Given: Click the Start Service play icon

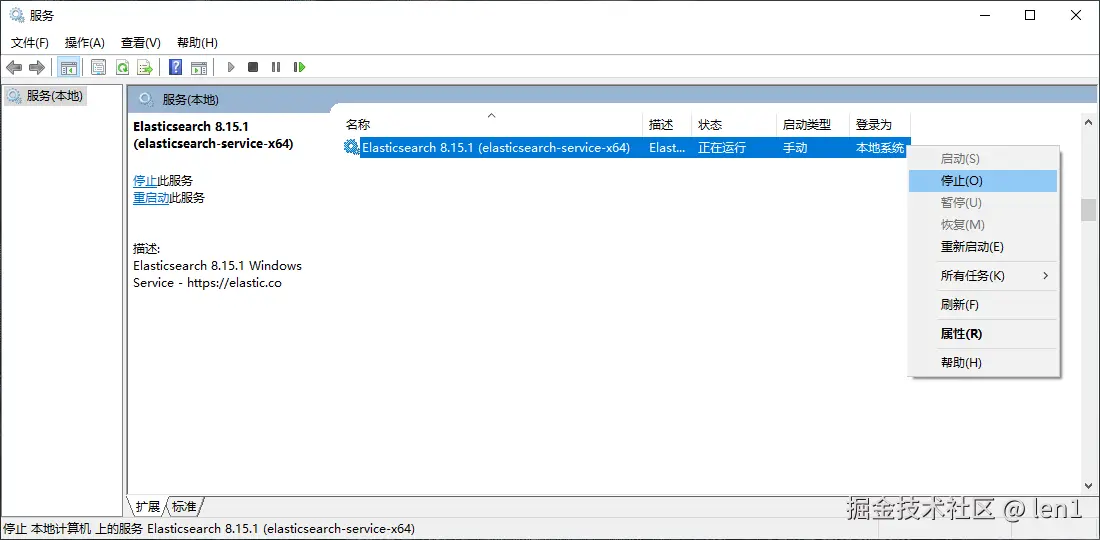Looking at the screenshot, I should pyautogui.click(x=231, y=67).
